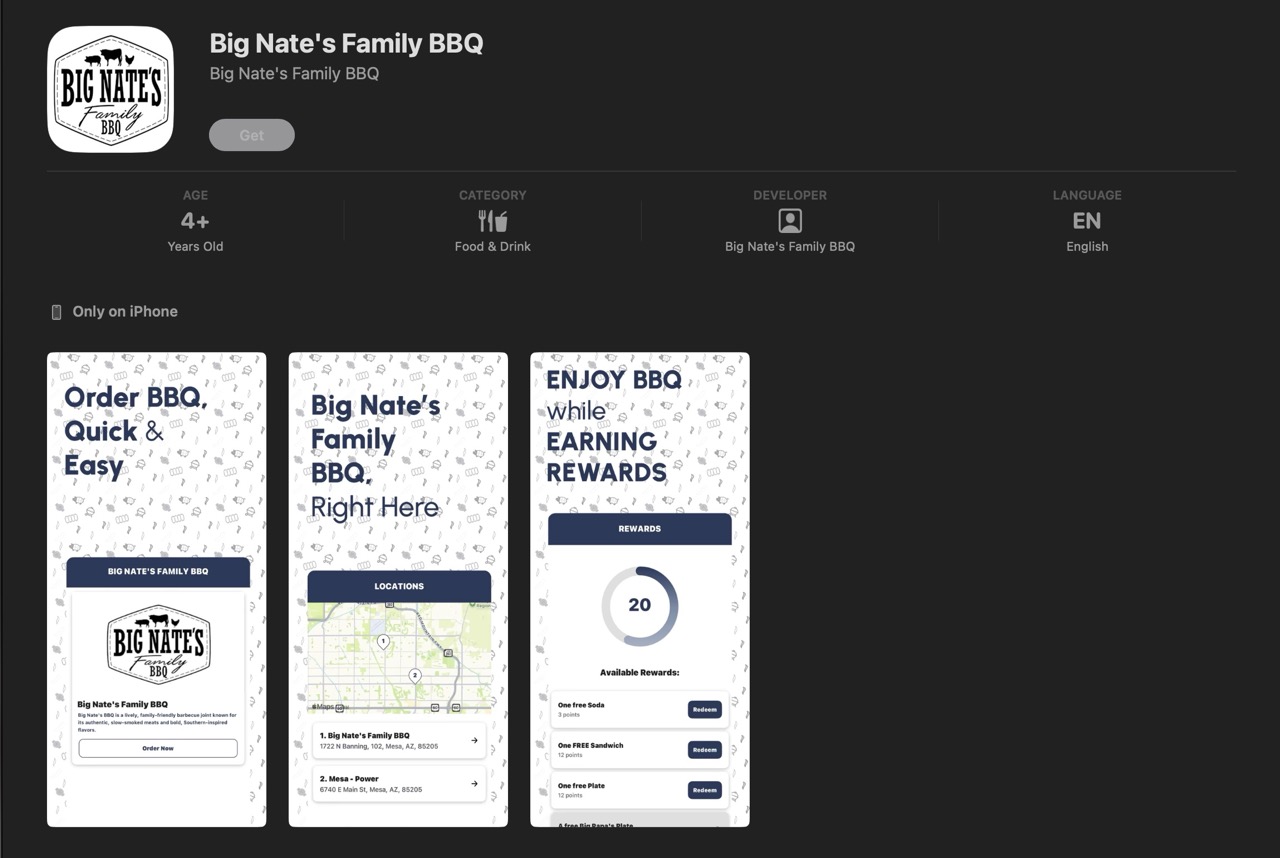Screen dimensions: 1280x858
Task: Click the Redeem button for One free Plate
Action: [x=705, y=790]
